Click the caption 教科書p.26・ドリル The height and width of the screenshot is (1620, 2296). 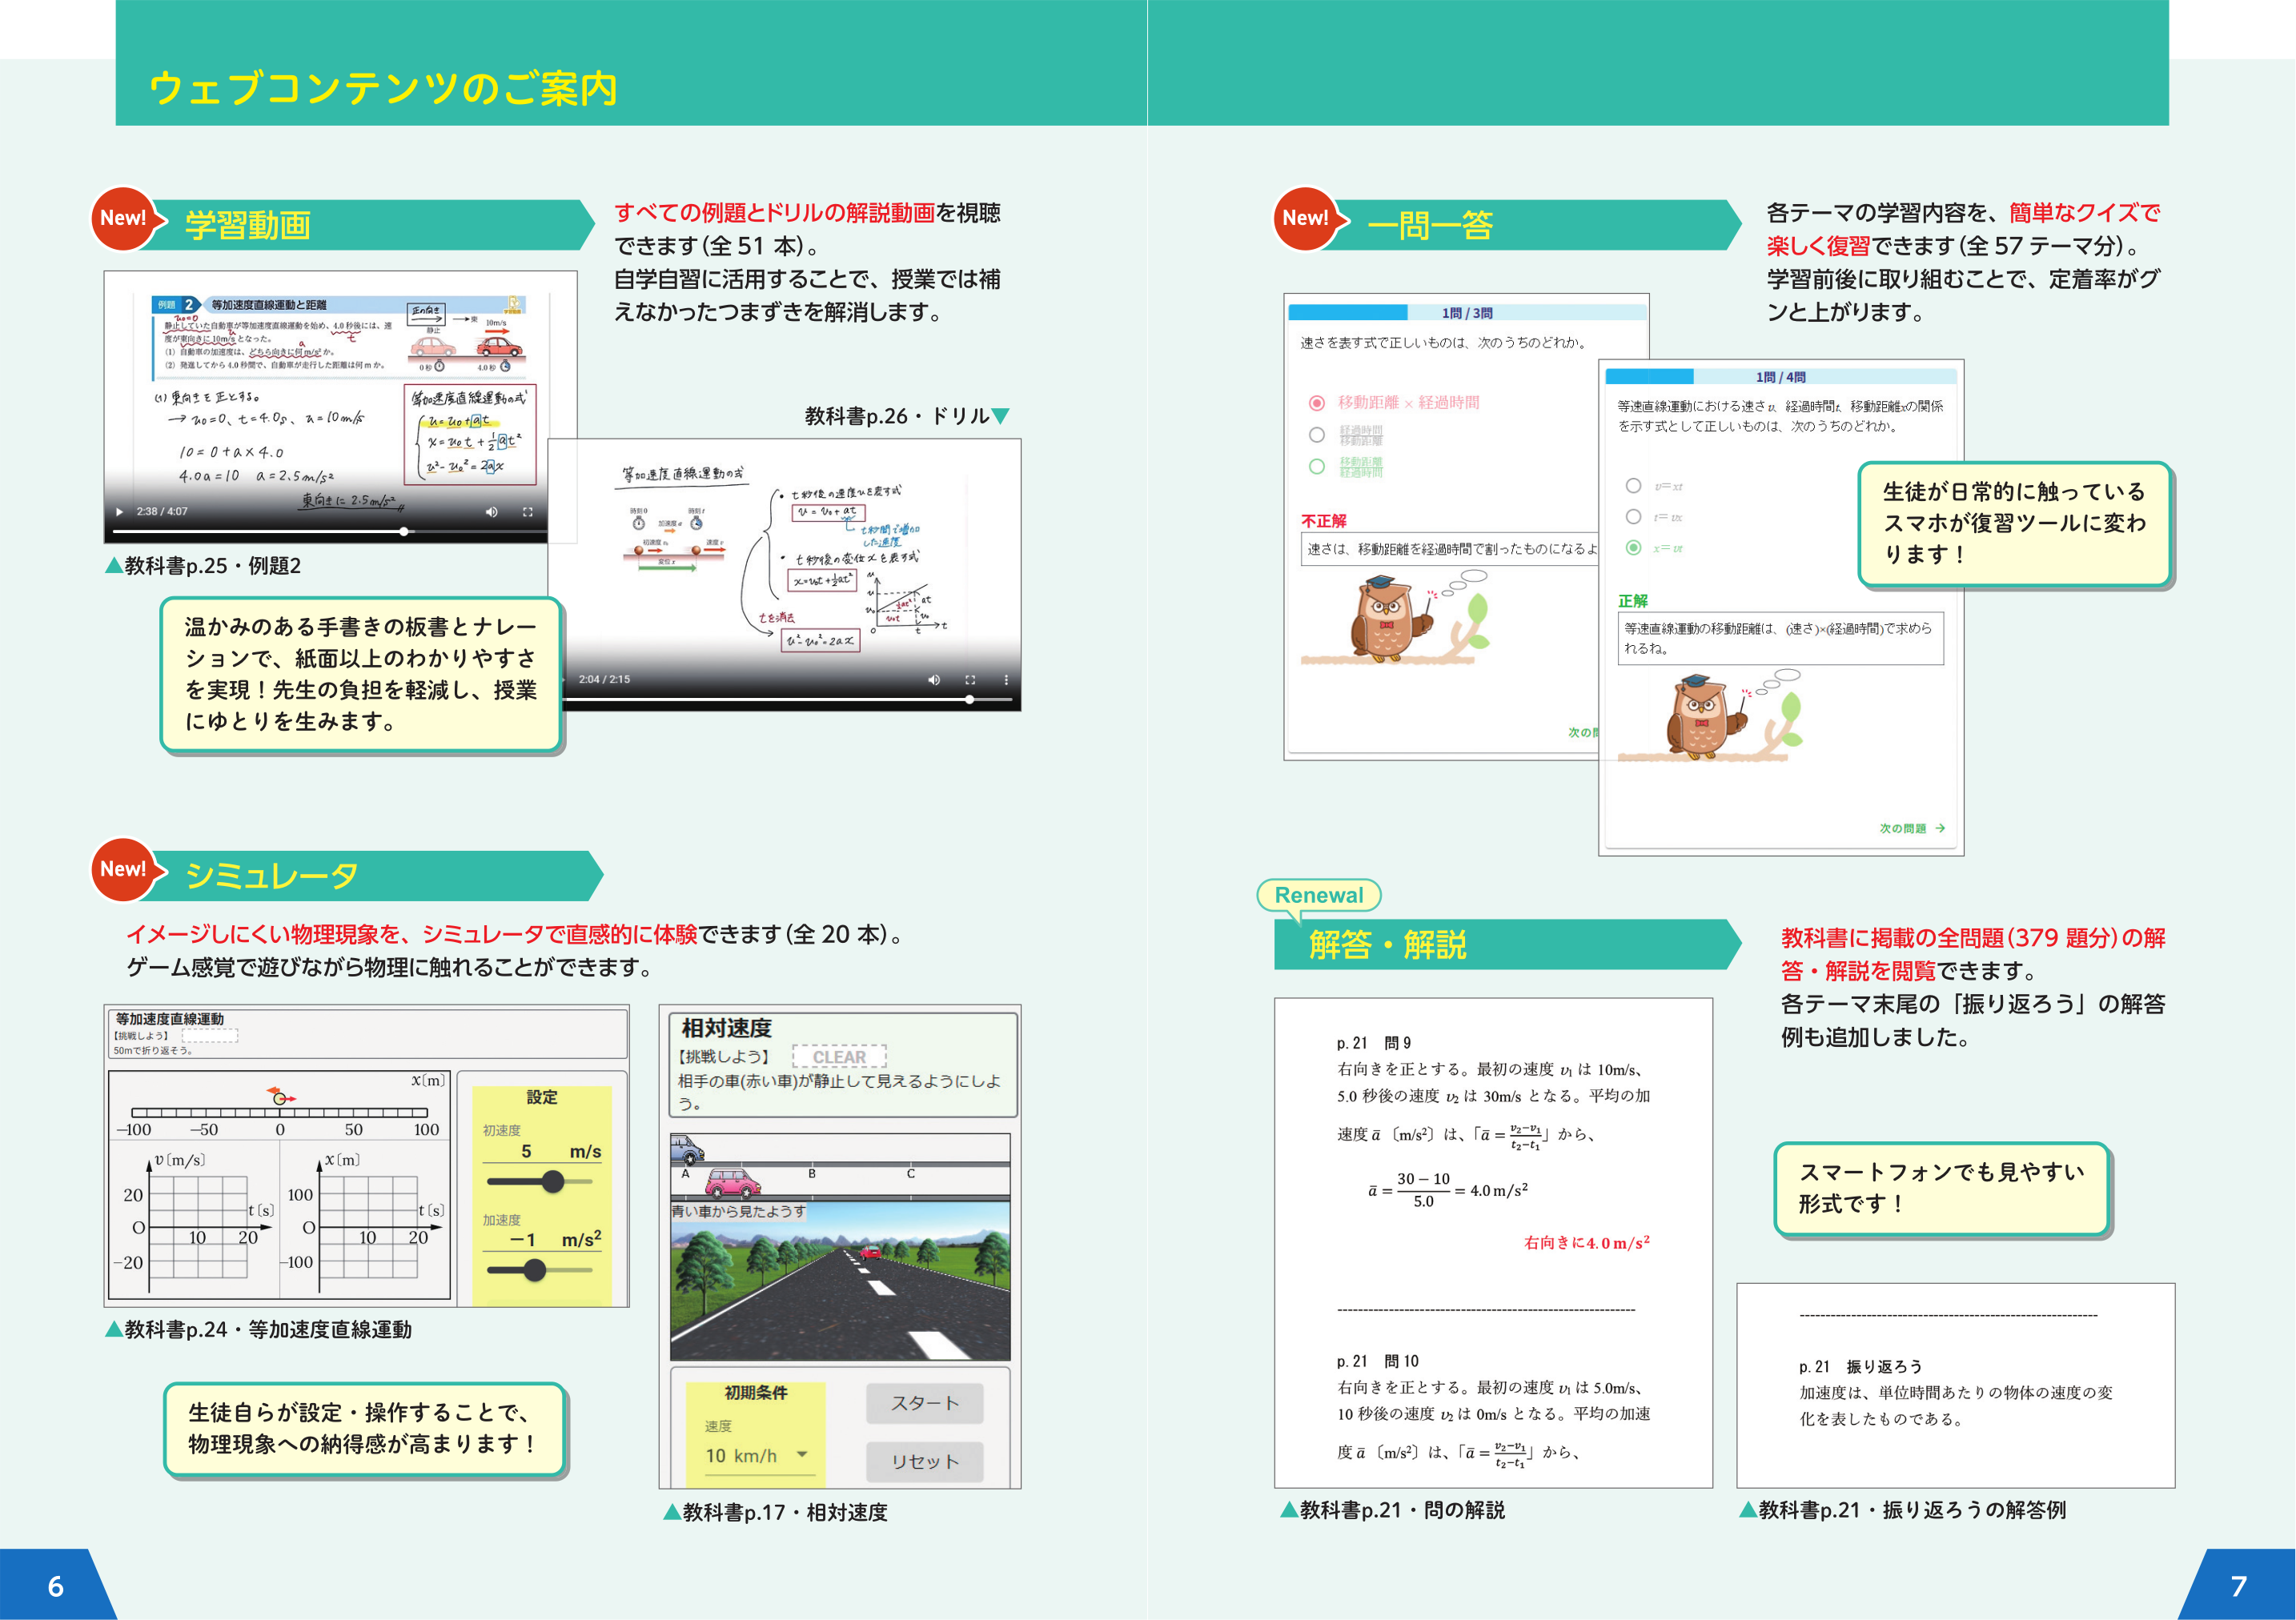coord(908,416)
